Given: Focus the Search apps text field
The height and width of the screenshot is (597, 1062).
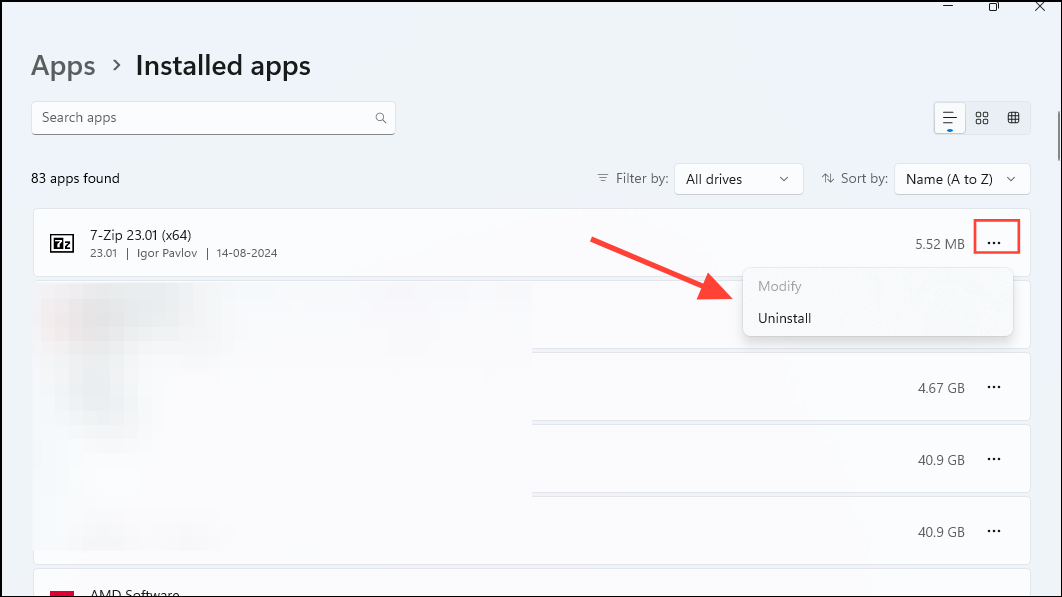Looking at the screenshot, I should 205,118.
